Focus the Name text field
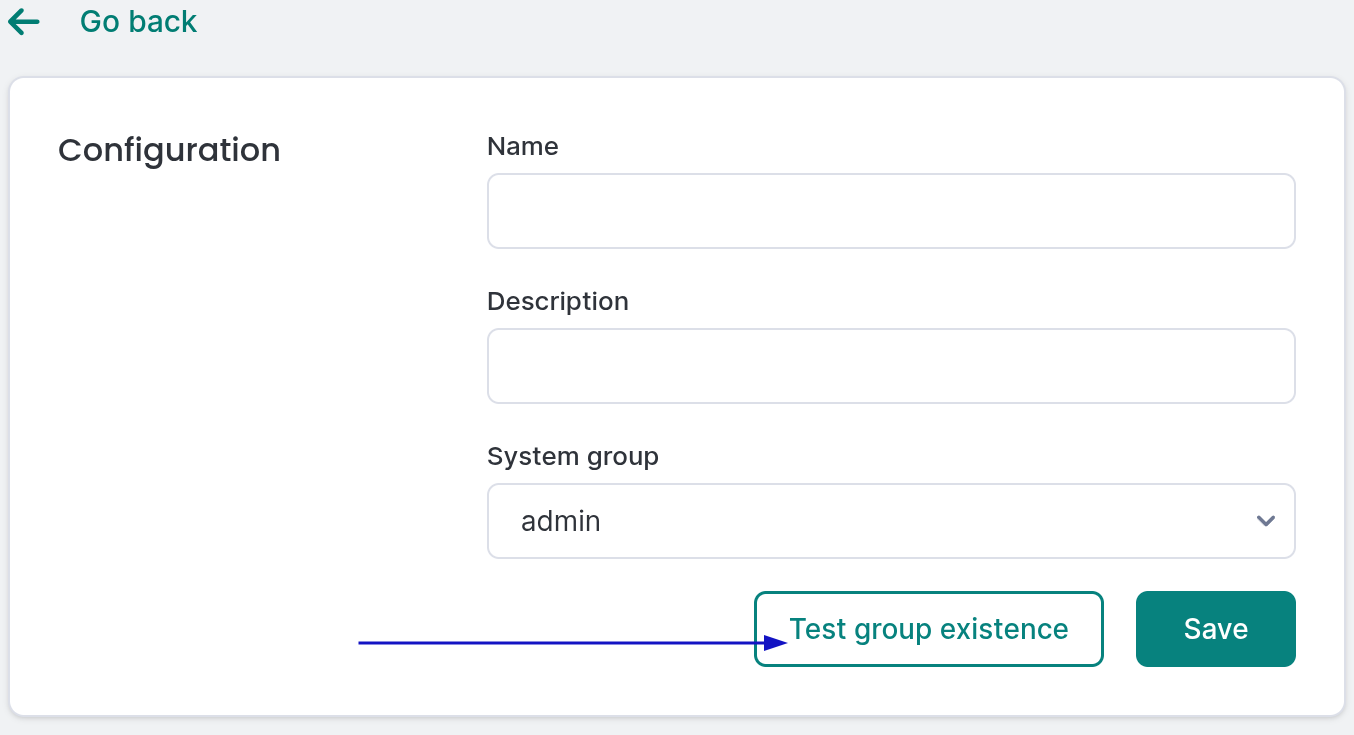This screenshot has height=735, width=1354. click(890, 211)
